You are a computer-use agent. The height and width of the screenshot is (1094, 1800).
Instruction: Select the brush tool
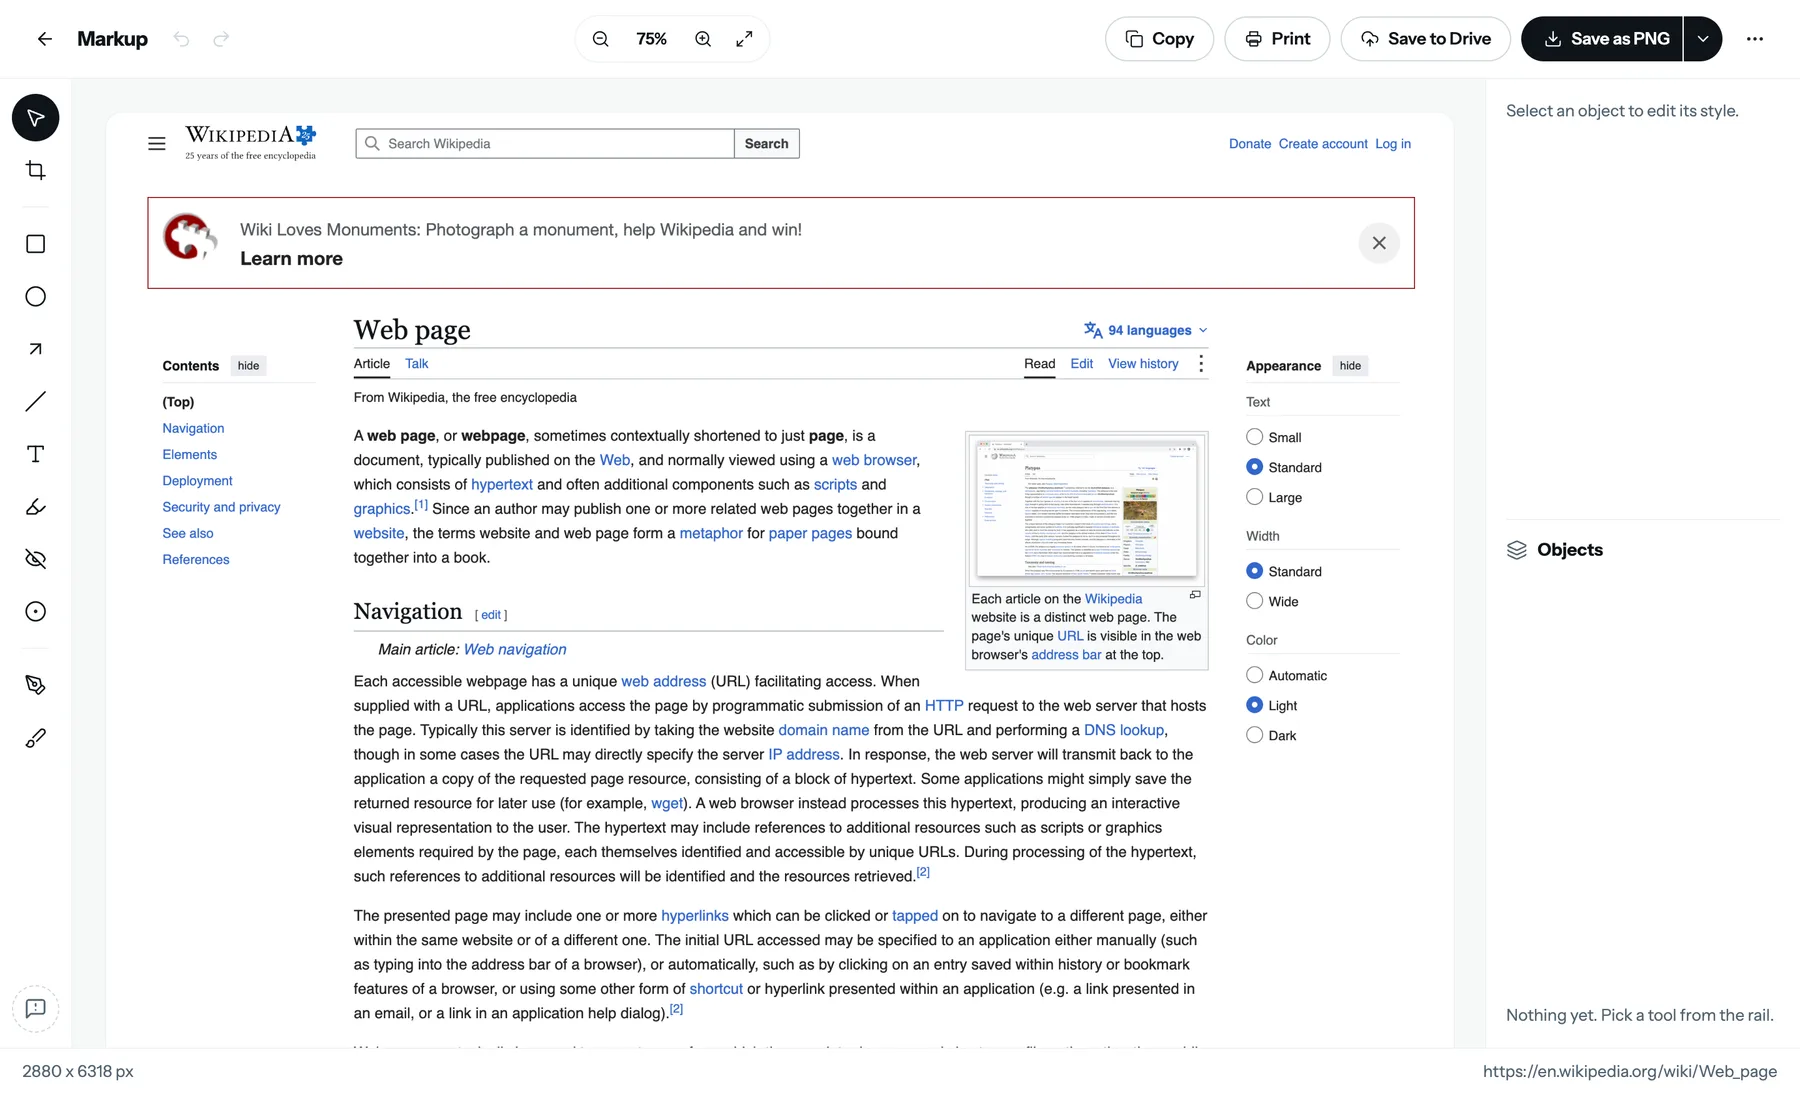[x=36, y=738]
